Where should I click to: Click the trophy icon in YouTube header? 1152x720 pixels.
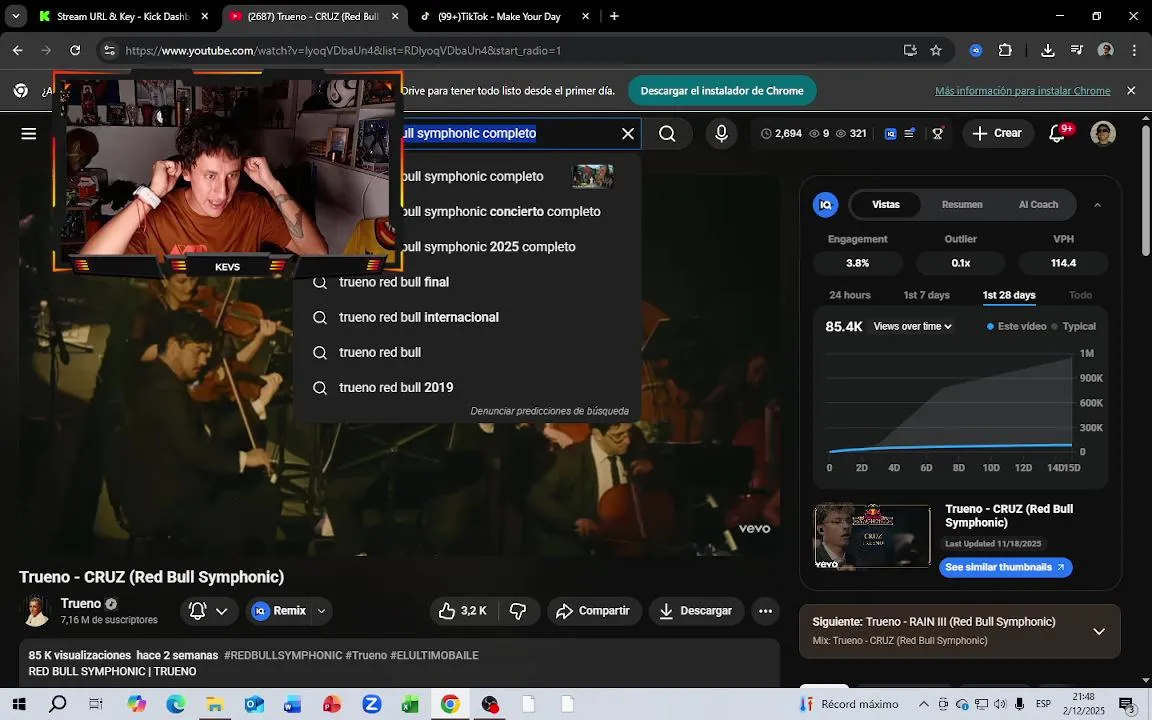937,134
